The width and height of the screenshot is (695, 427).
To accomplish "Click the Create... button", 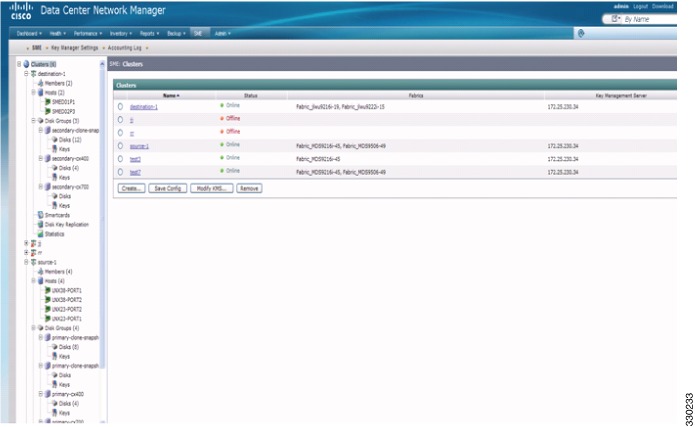I will [x=131, y=188].
